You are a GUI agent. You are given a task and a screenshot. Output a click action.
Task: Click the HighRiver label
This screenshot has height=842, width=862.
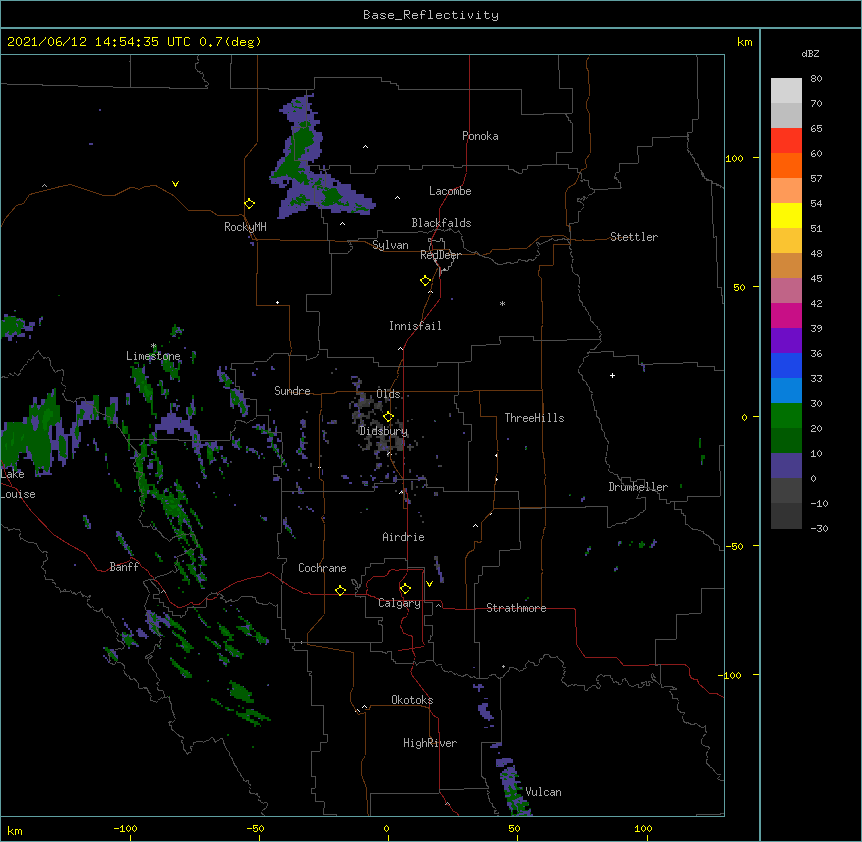(x=430, y=743)
